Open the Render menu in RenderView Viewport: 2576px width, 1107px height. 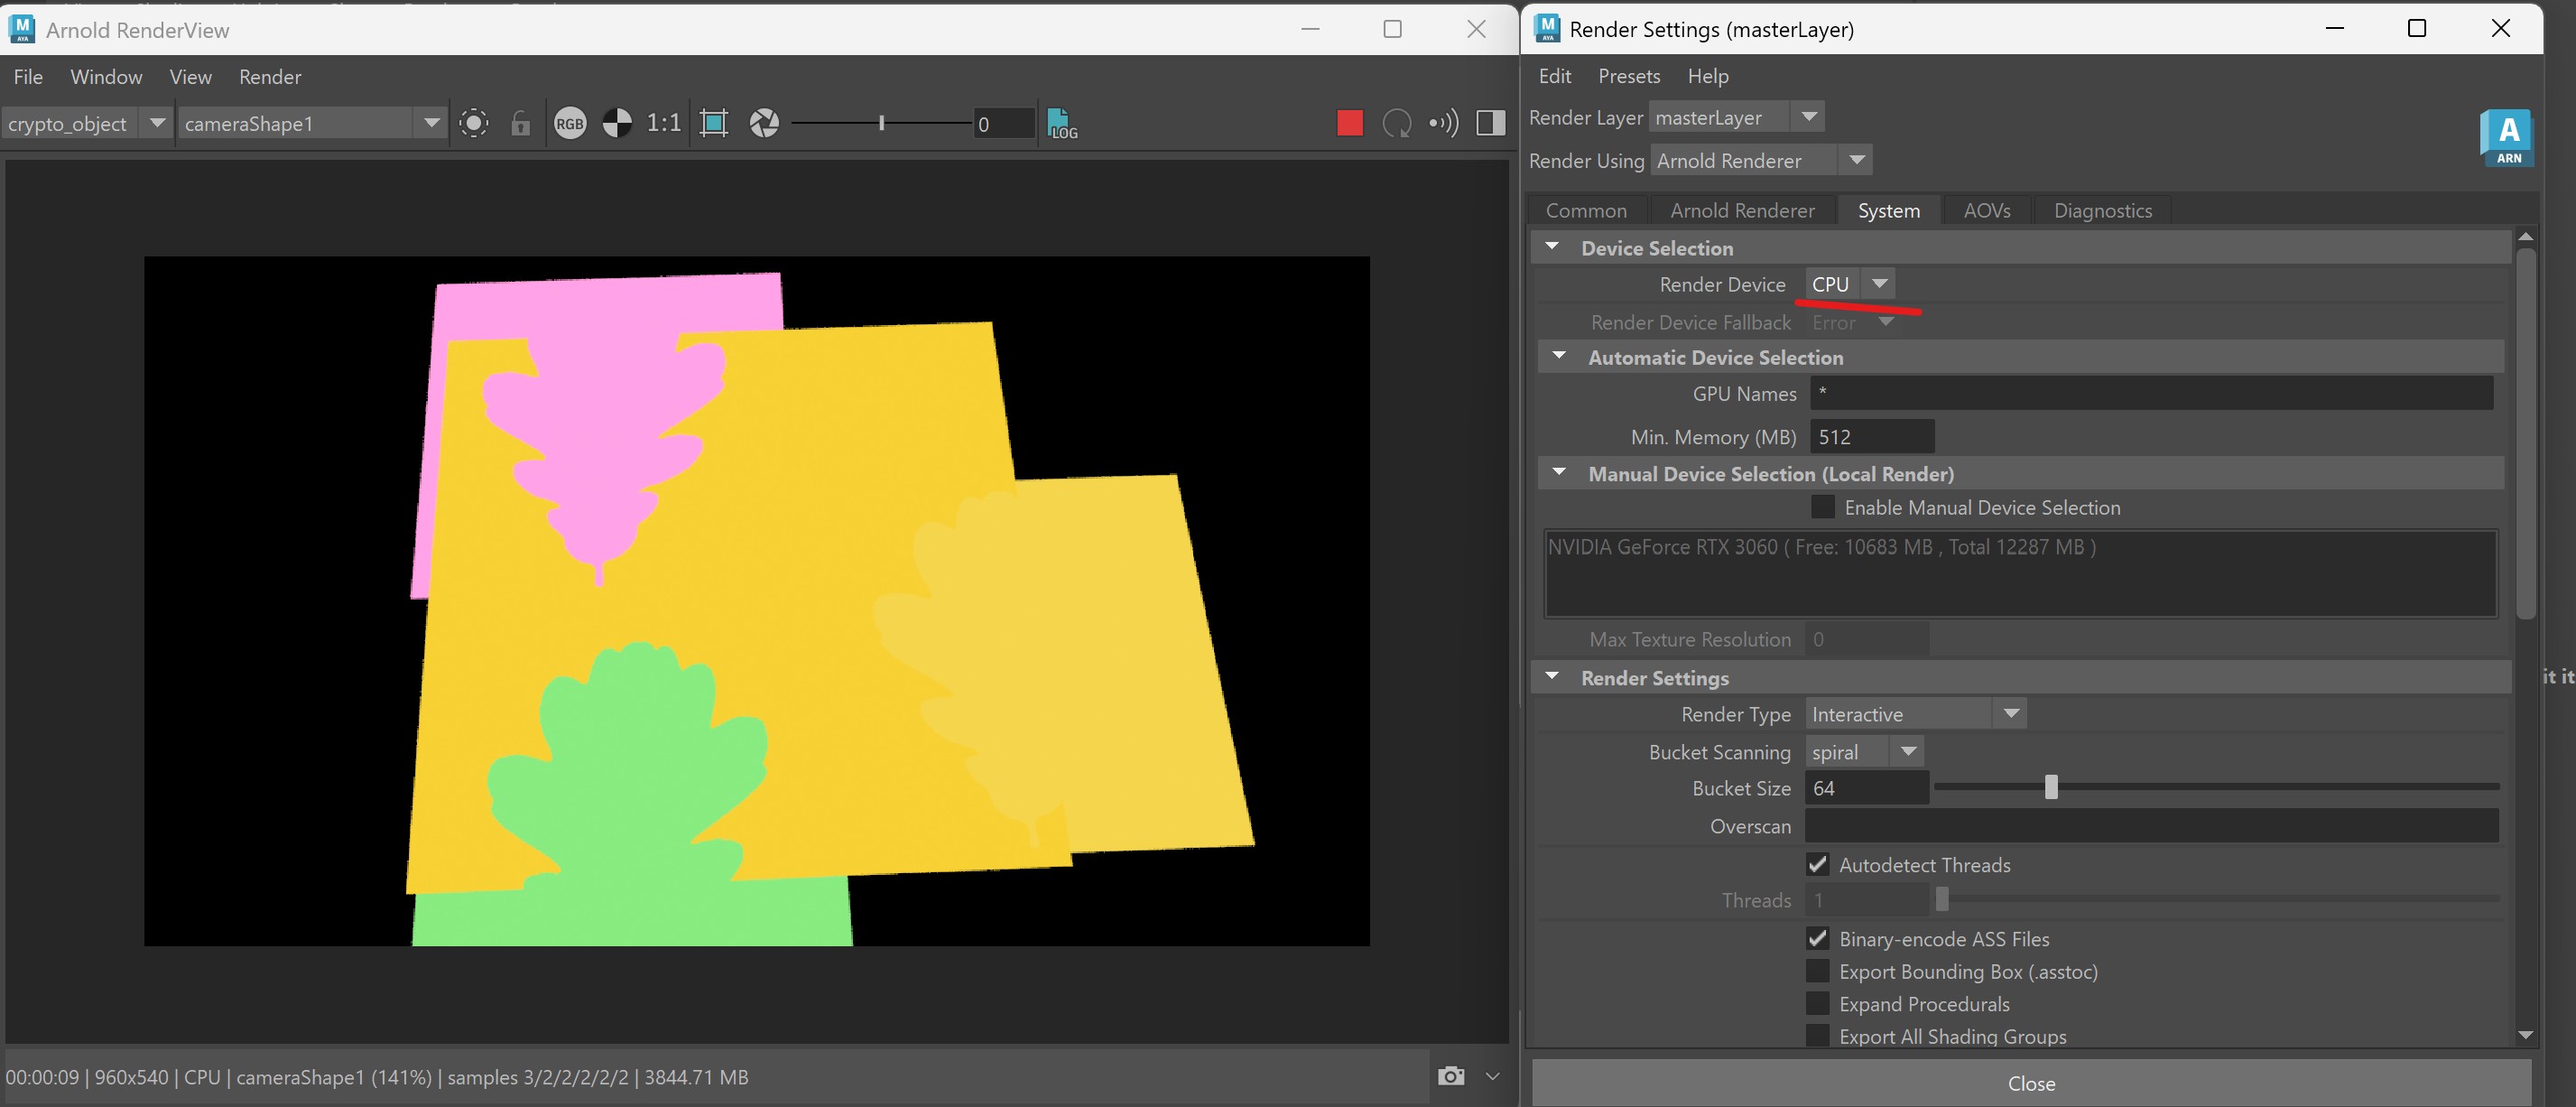click(x=270, y=77)
